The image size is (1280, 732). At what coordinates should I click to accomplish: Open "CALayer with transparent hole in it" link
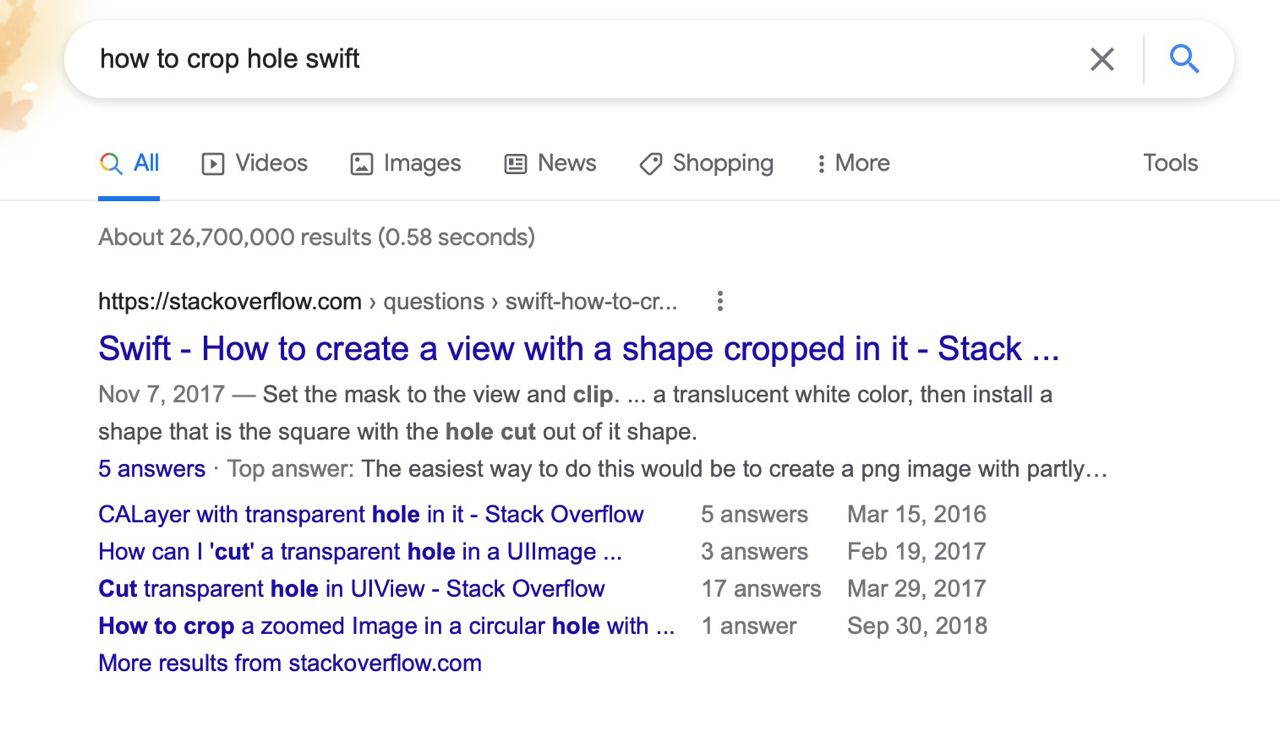[x=370, y=515]
